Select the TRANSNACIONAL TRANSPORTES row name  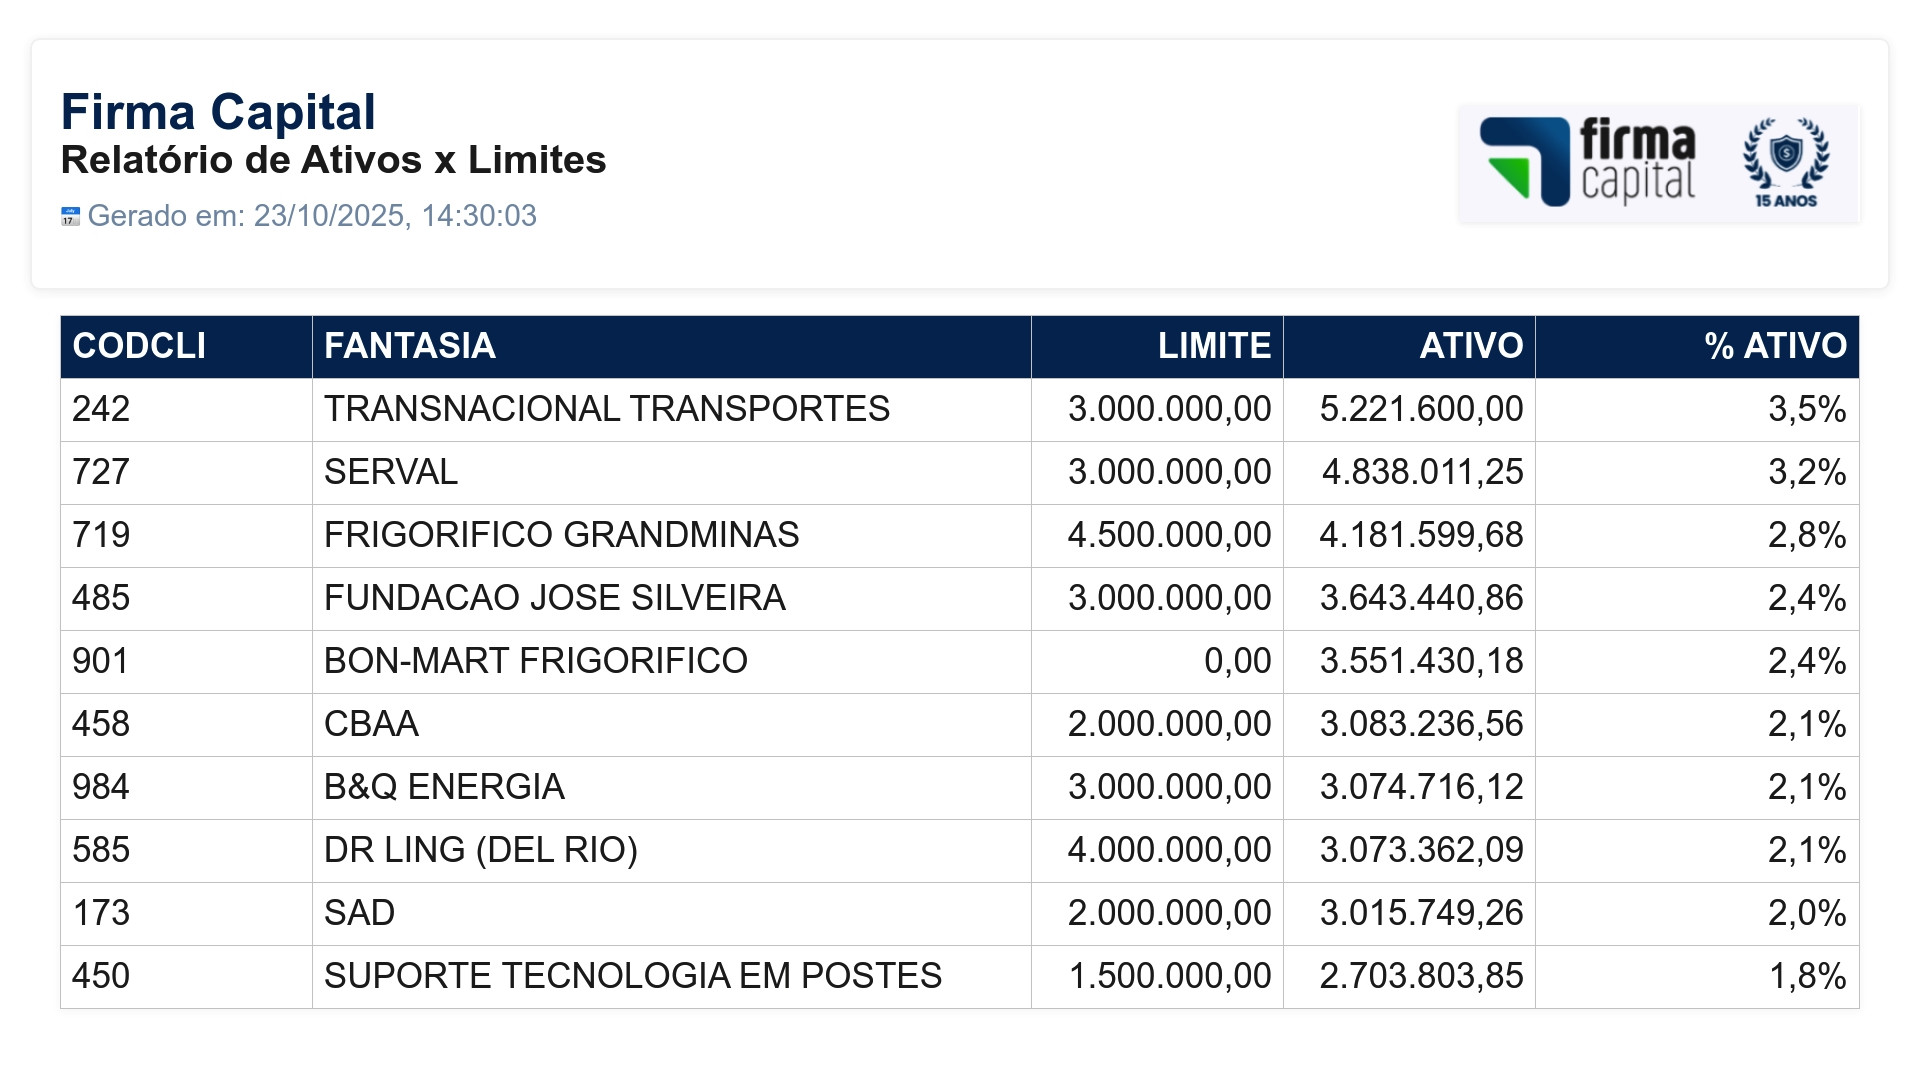tap(606, 409)
